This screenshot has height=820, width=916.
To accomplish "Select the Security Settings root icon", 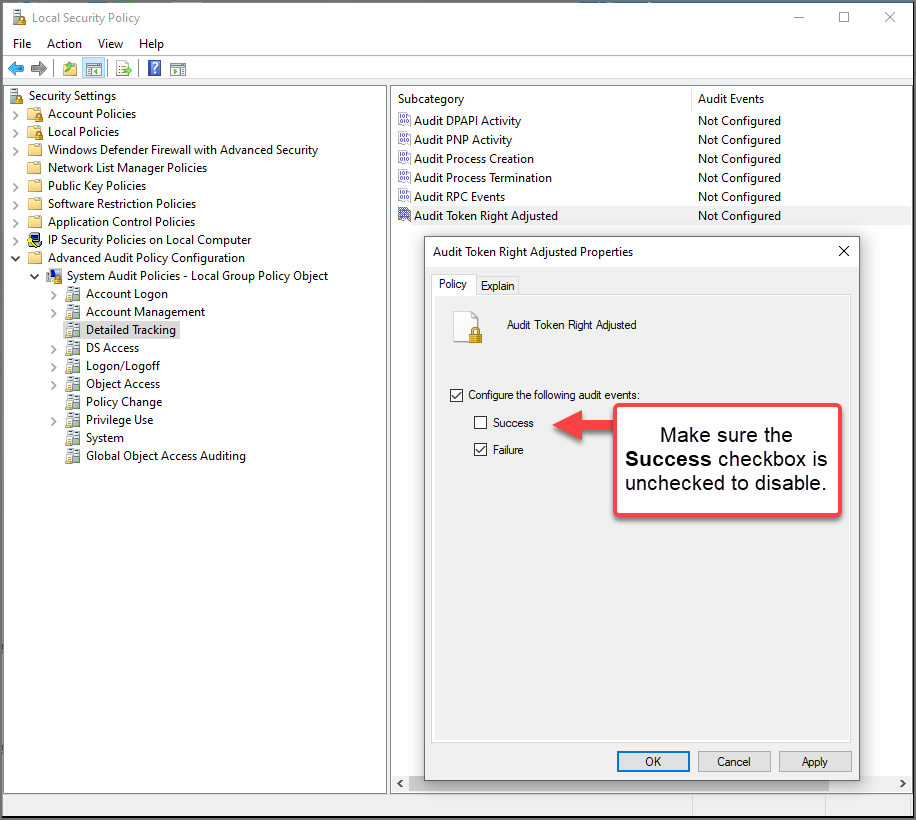I will [x=16, y=95].
